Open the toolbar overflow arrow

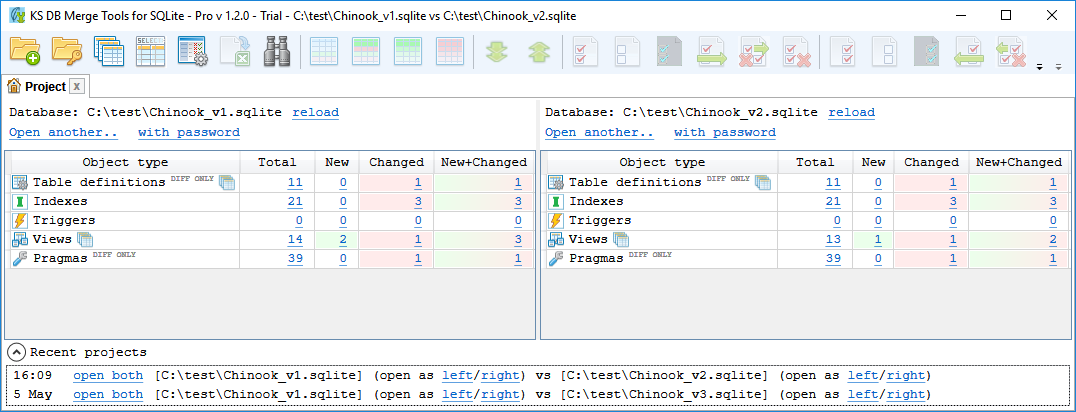pyautogui.click(x=1040, y=67)
